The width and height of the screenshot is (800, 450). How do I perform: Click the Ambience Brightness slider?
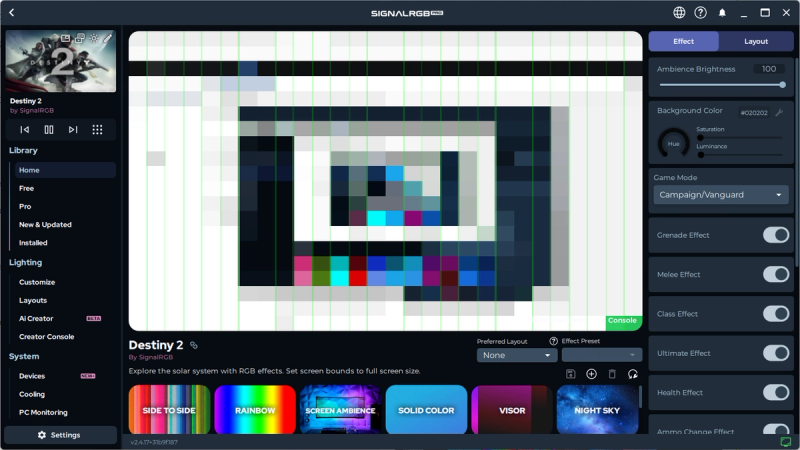[x=720, y=85]
